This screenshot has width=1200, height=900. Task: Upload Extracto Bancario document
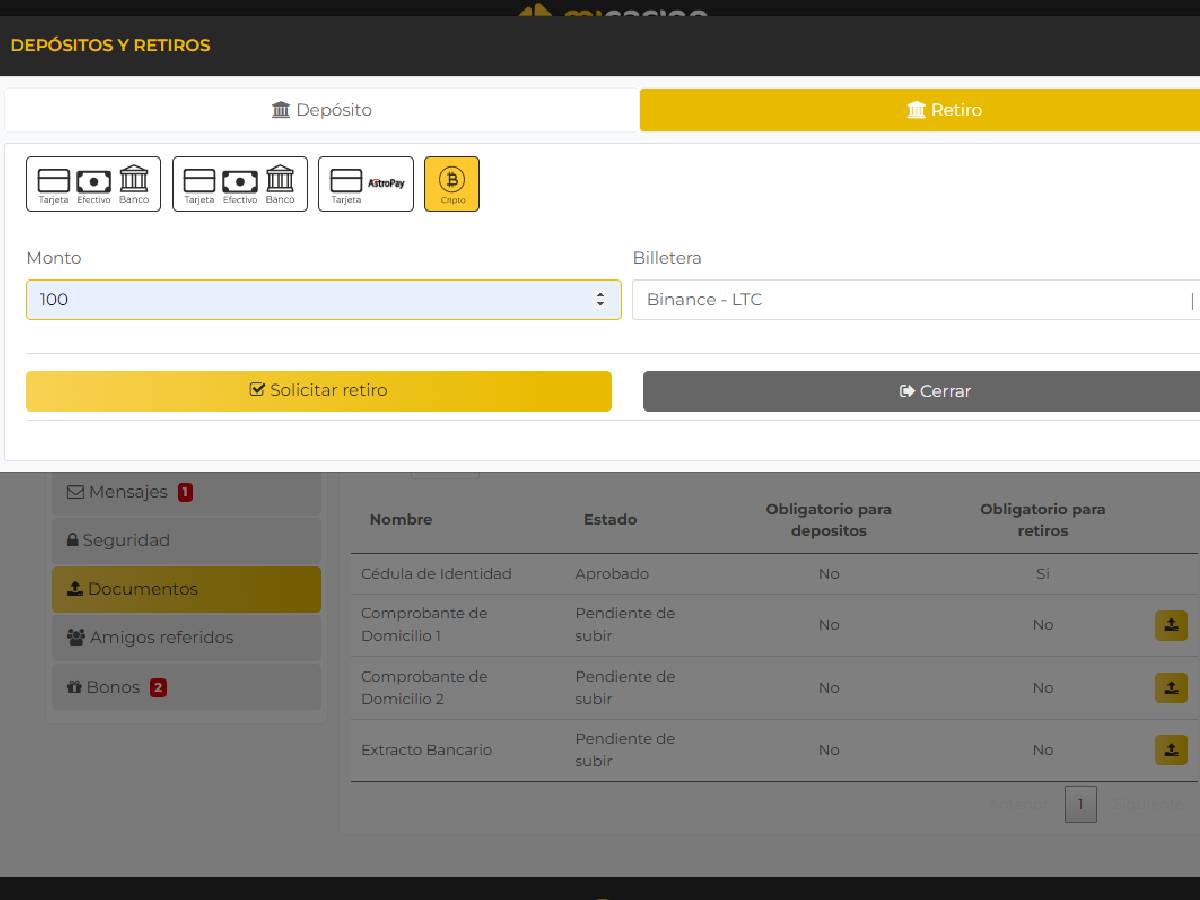point(1171,750)
